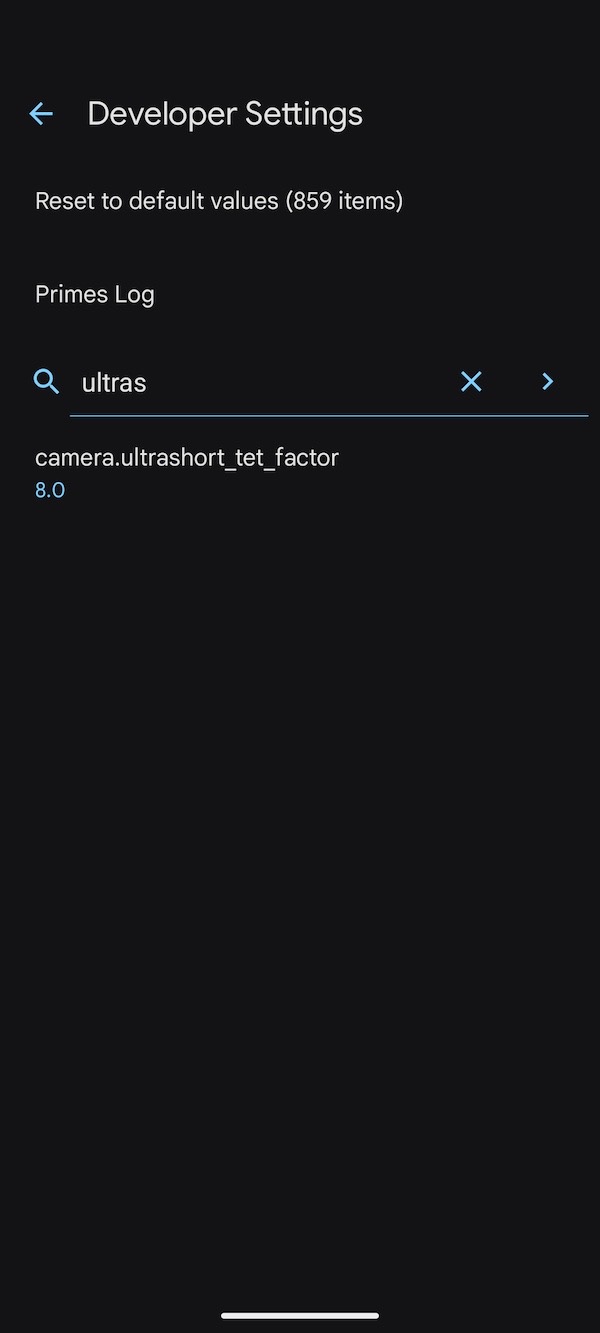
Task: Tap the home gesture bar at bottom
Action: click(x=300, y=1315)
